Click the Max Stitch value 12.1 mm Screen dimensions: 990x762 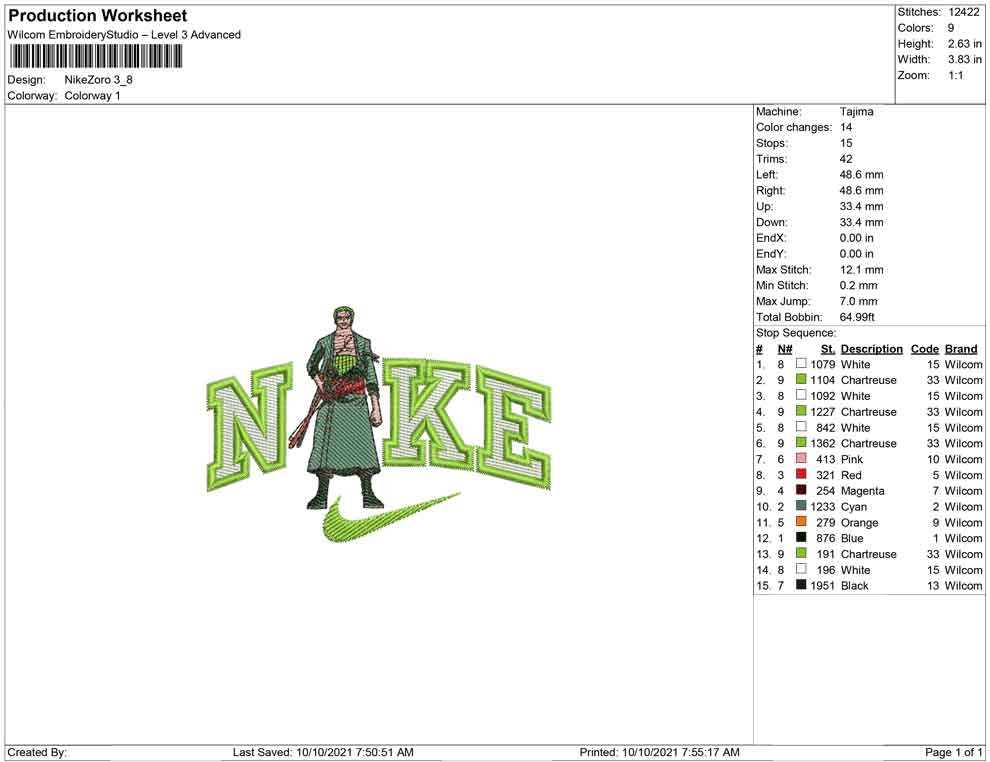(x=861, y=270)
